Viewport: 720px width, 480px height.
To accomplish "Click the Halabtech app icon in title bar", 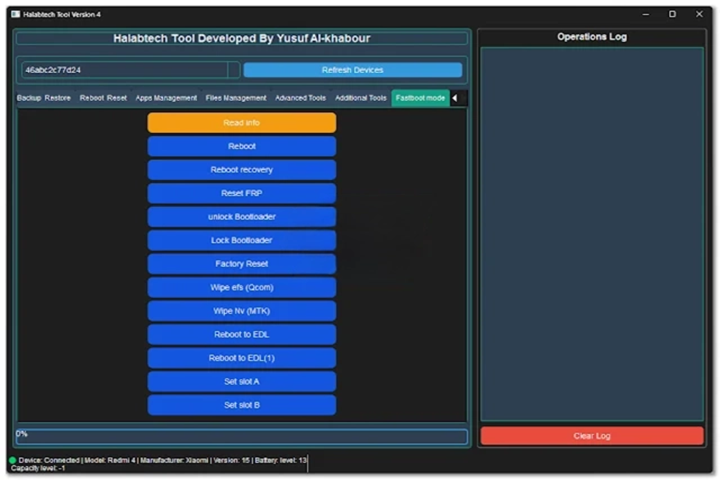I will pyautogui.click(x=15, y=14).
